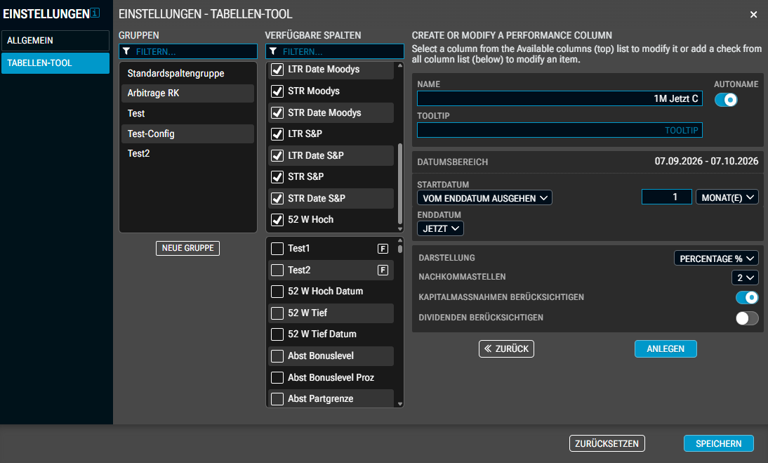Click the scrollbar thumb of selected columns list
This screenshot has width=768, height=463.
click(400, 183)
